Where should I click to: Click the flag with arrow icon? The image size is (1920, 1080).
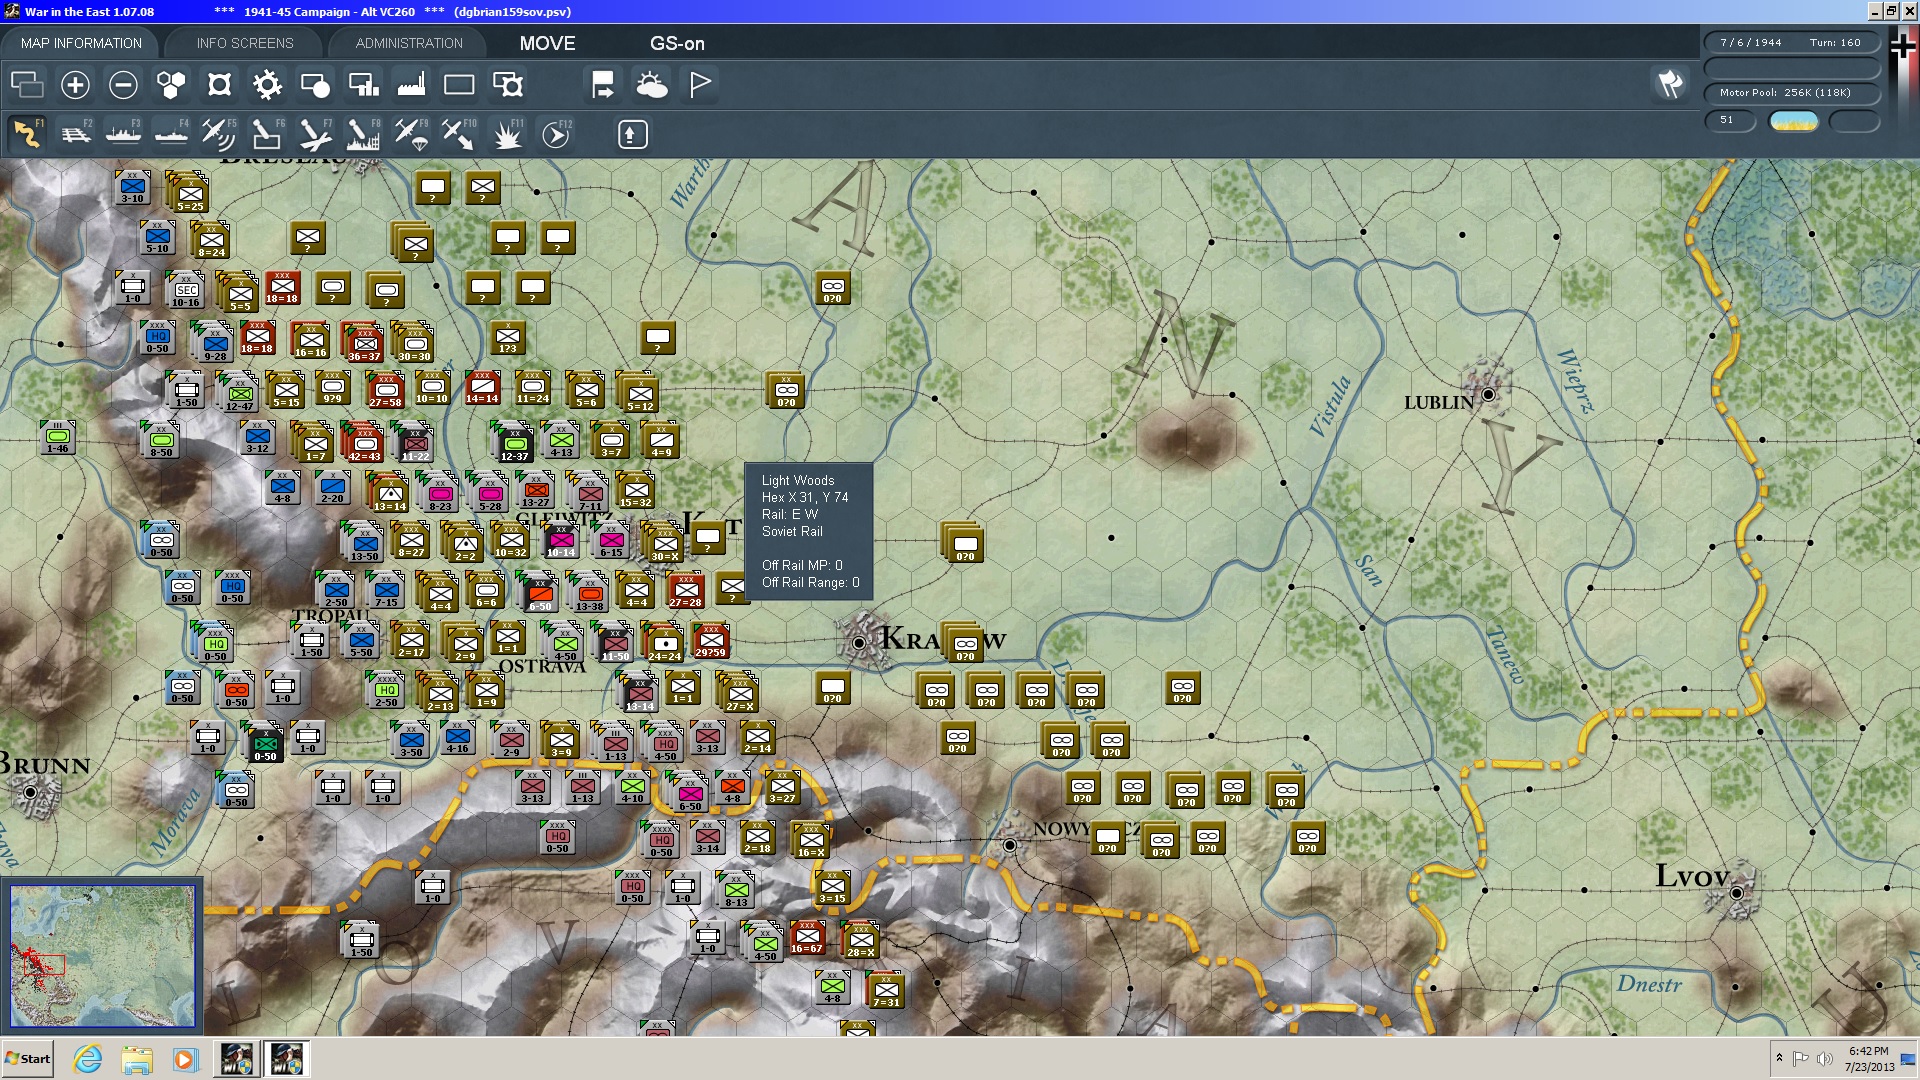pyautogui.click(x=603, y=85)
